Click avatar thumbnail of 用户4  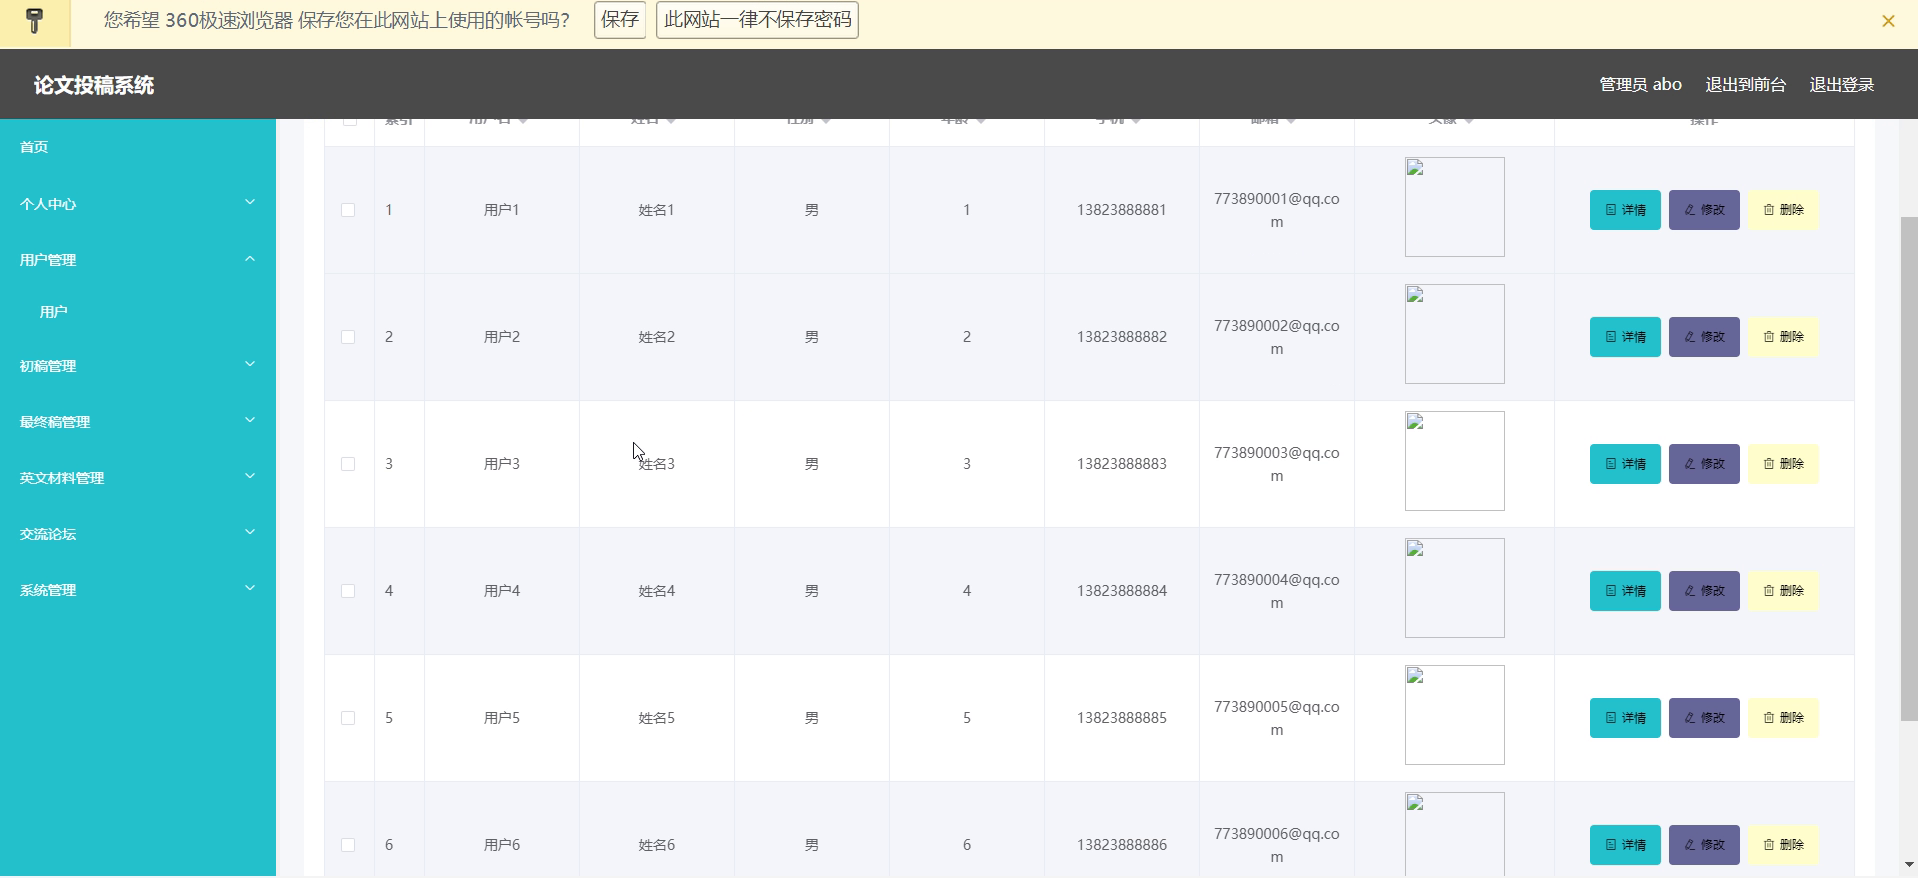pyautogui.click(x=1455, y=588)
